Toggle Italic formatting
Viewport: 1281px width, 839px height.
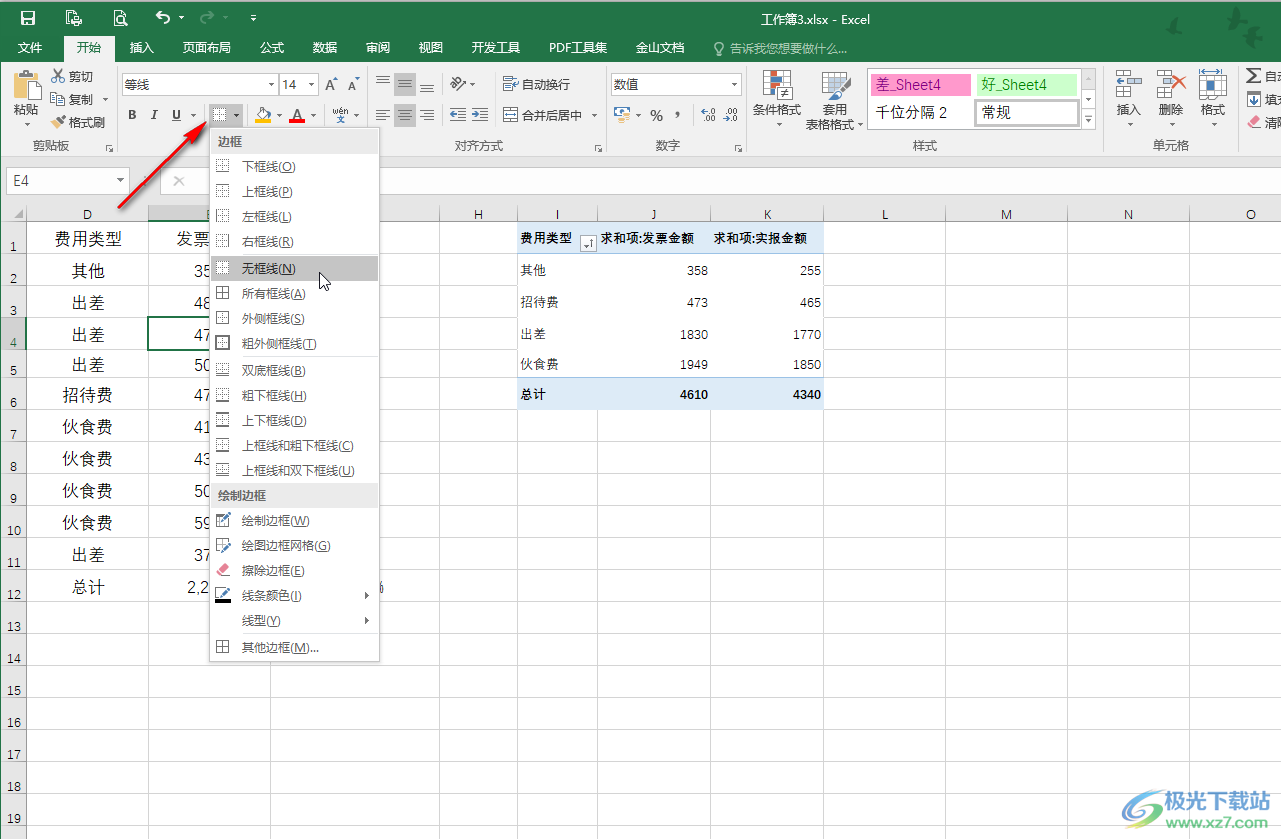pos(154,115)
